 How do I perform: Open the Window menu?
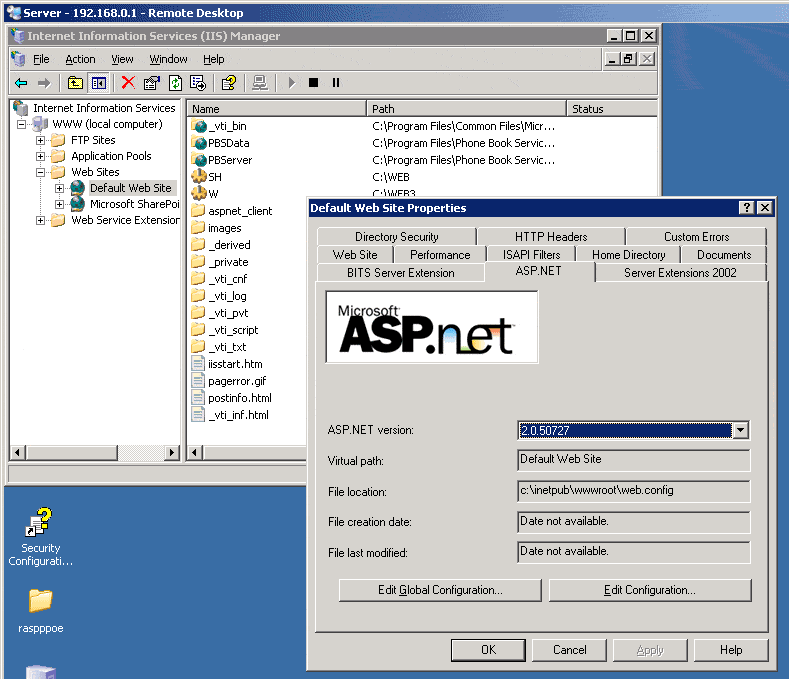(x=168, y=59)
